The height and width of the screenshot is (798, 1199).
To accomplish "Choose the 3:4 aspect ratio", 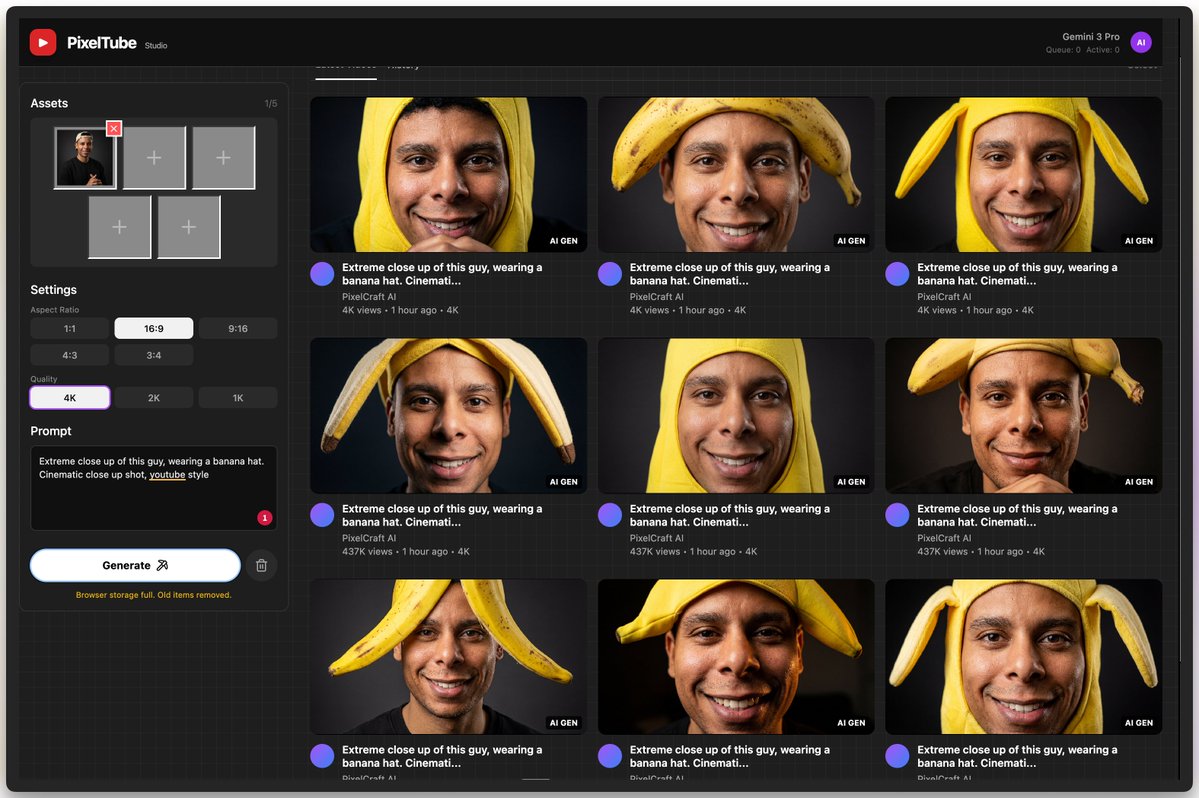I will (x=154, y=355).
